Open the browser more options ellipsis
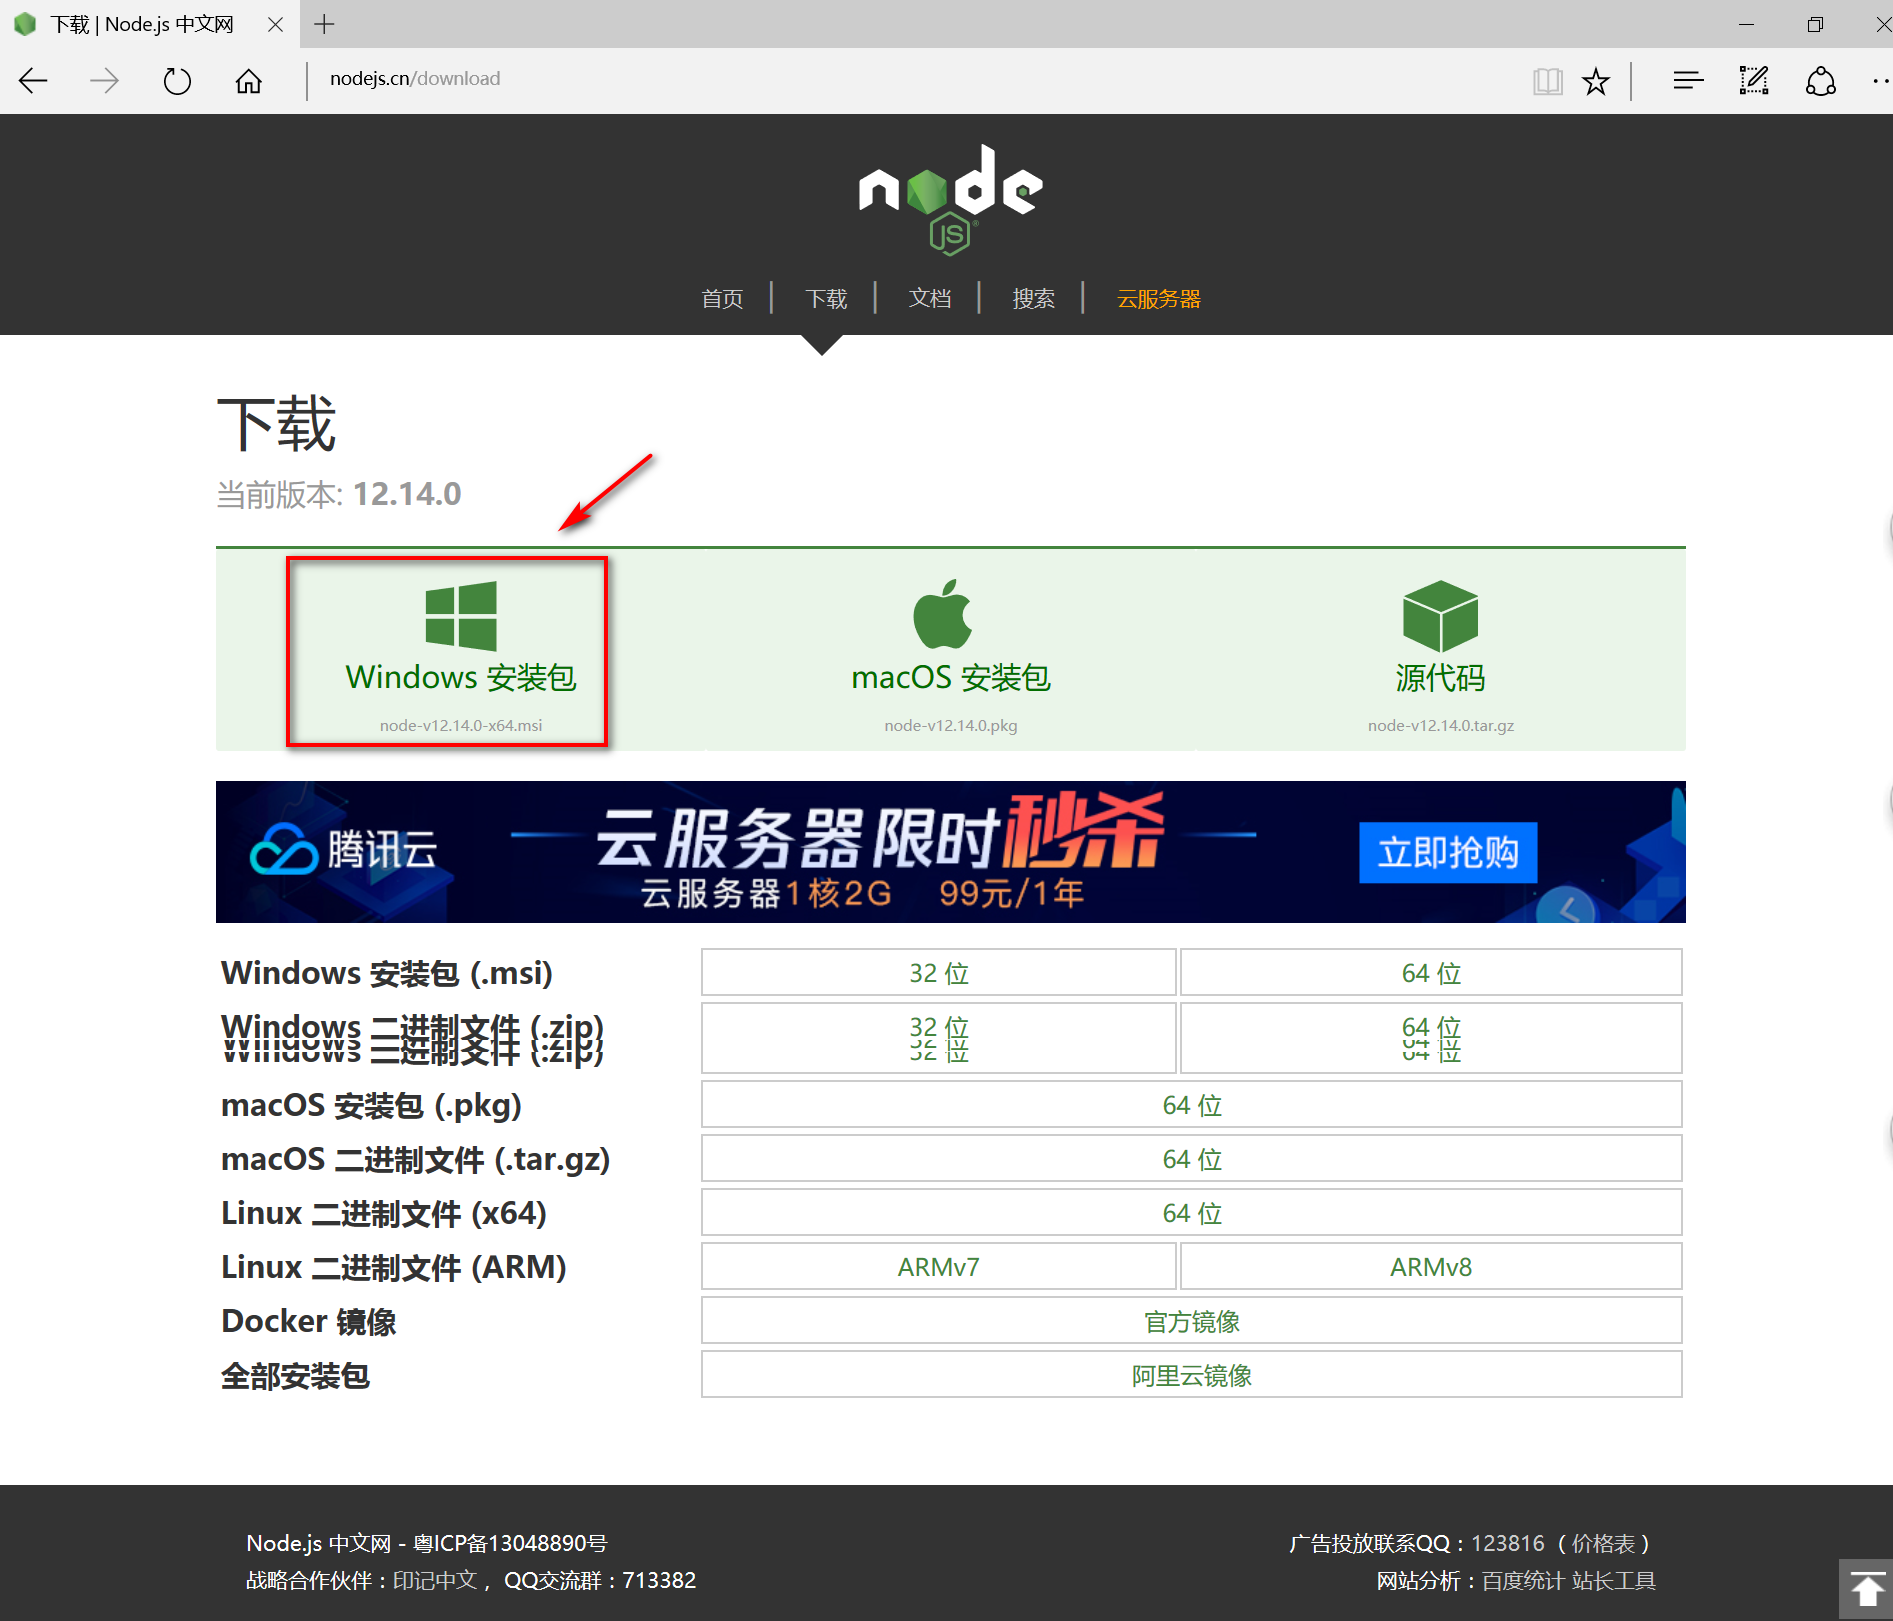 1880,80
